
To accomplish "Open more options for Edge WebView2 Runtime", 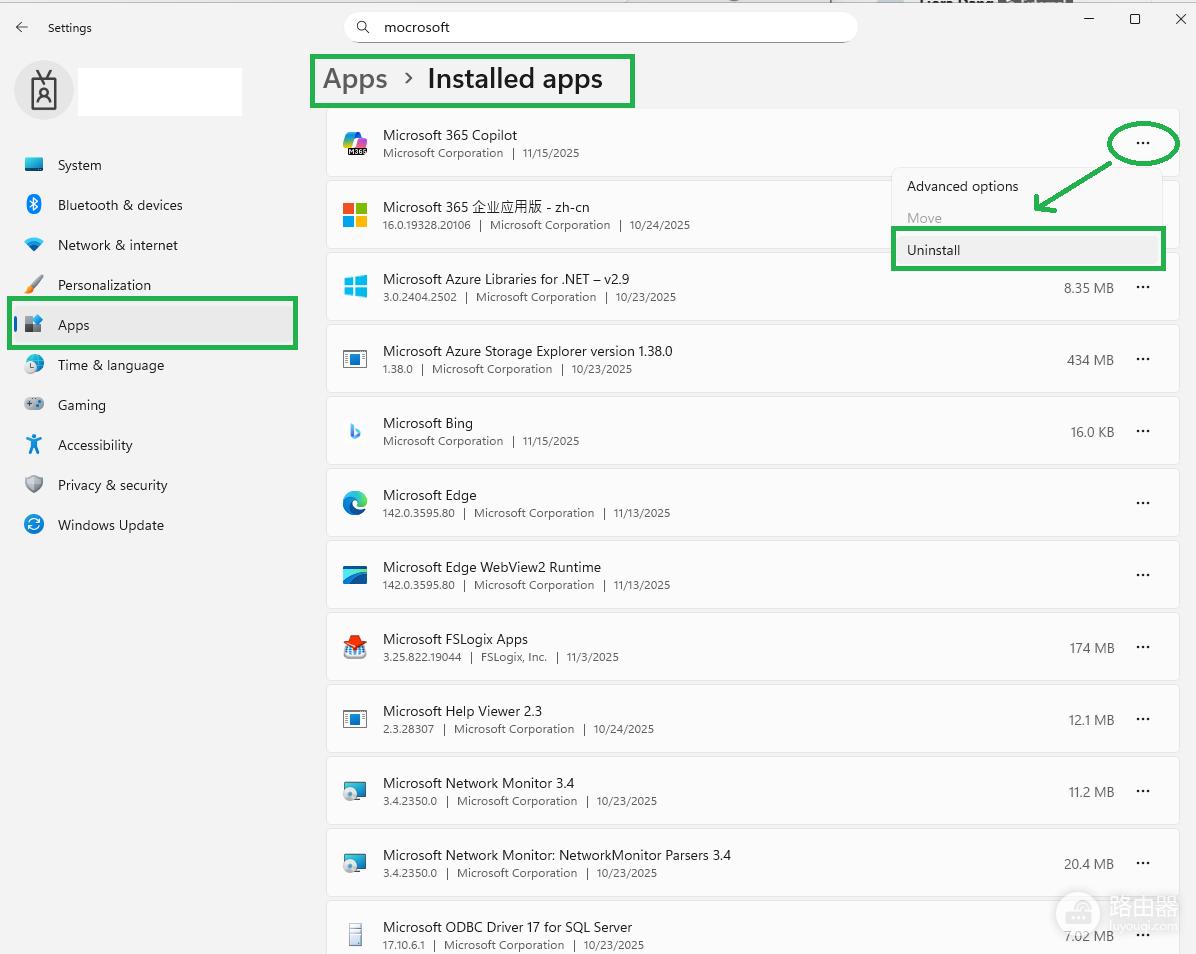I will [x=1143, y=575].
